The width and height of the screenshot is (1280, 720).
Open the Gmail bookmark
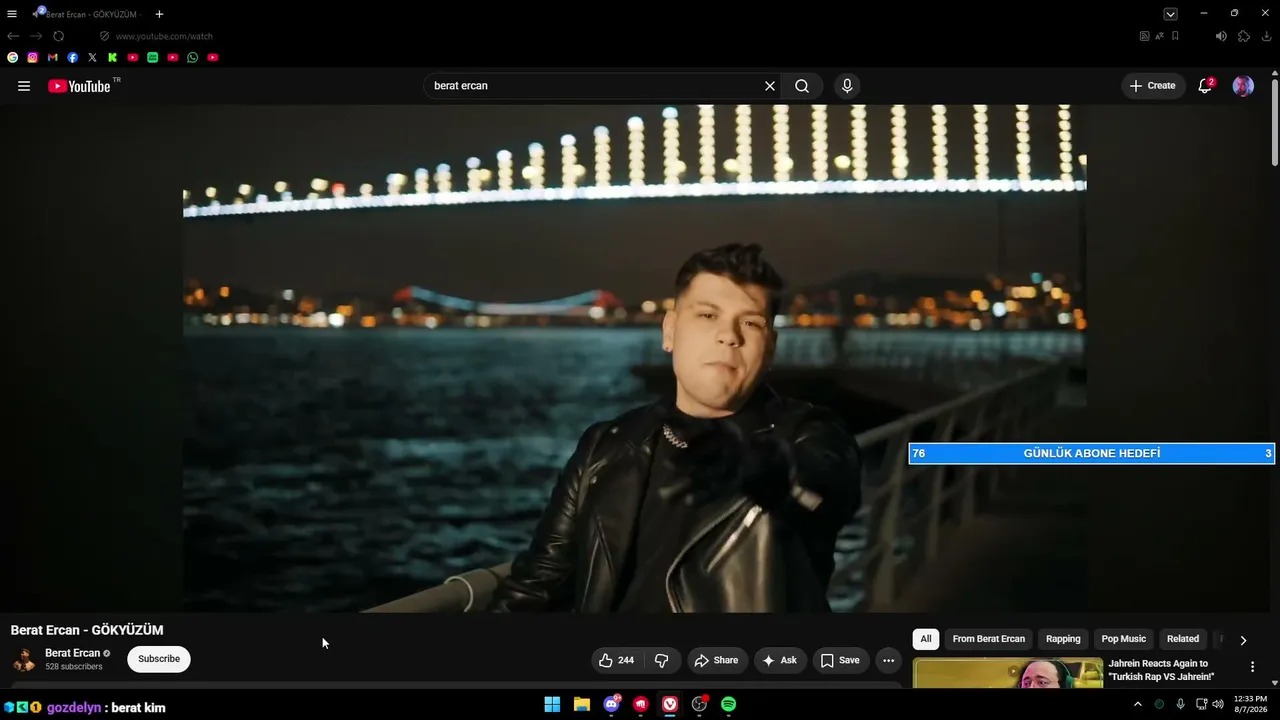[x=52, y=58]
